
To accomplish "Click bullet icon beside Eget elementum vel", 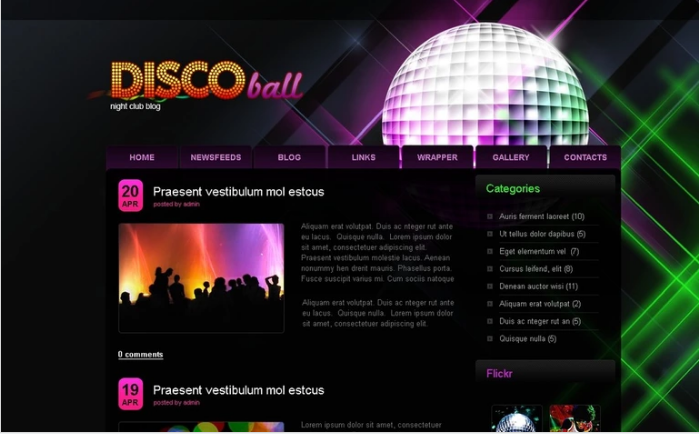I will (490, 251).
